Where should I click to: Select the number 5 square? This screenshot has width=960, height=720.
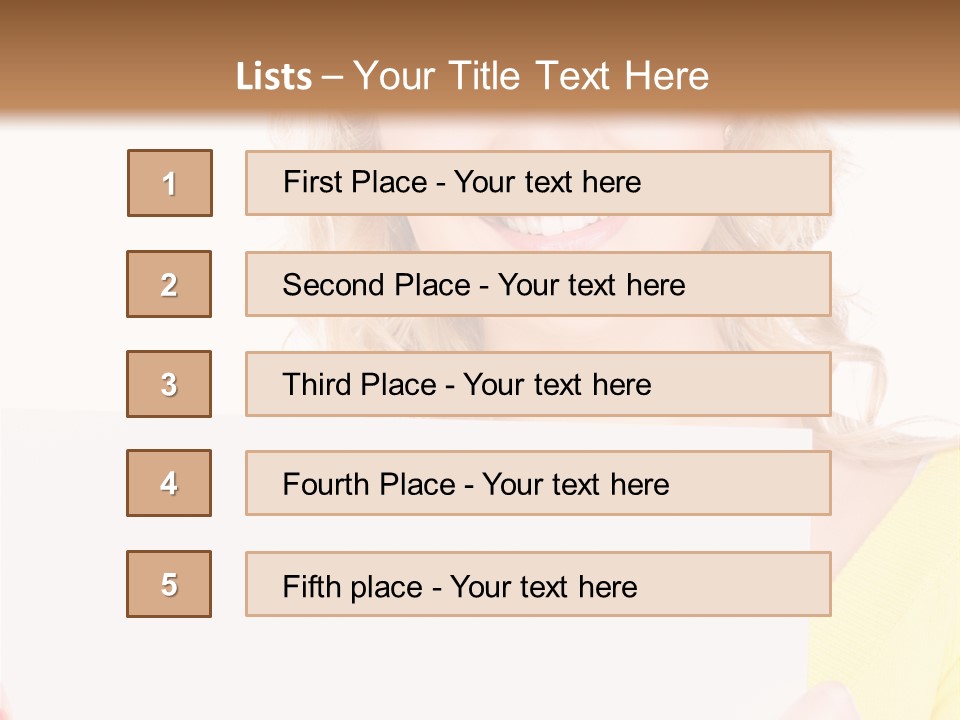click(x=169, y=583)
